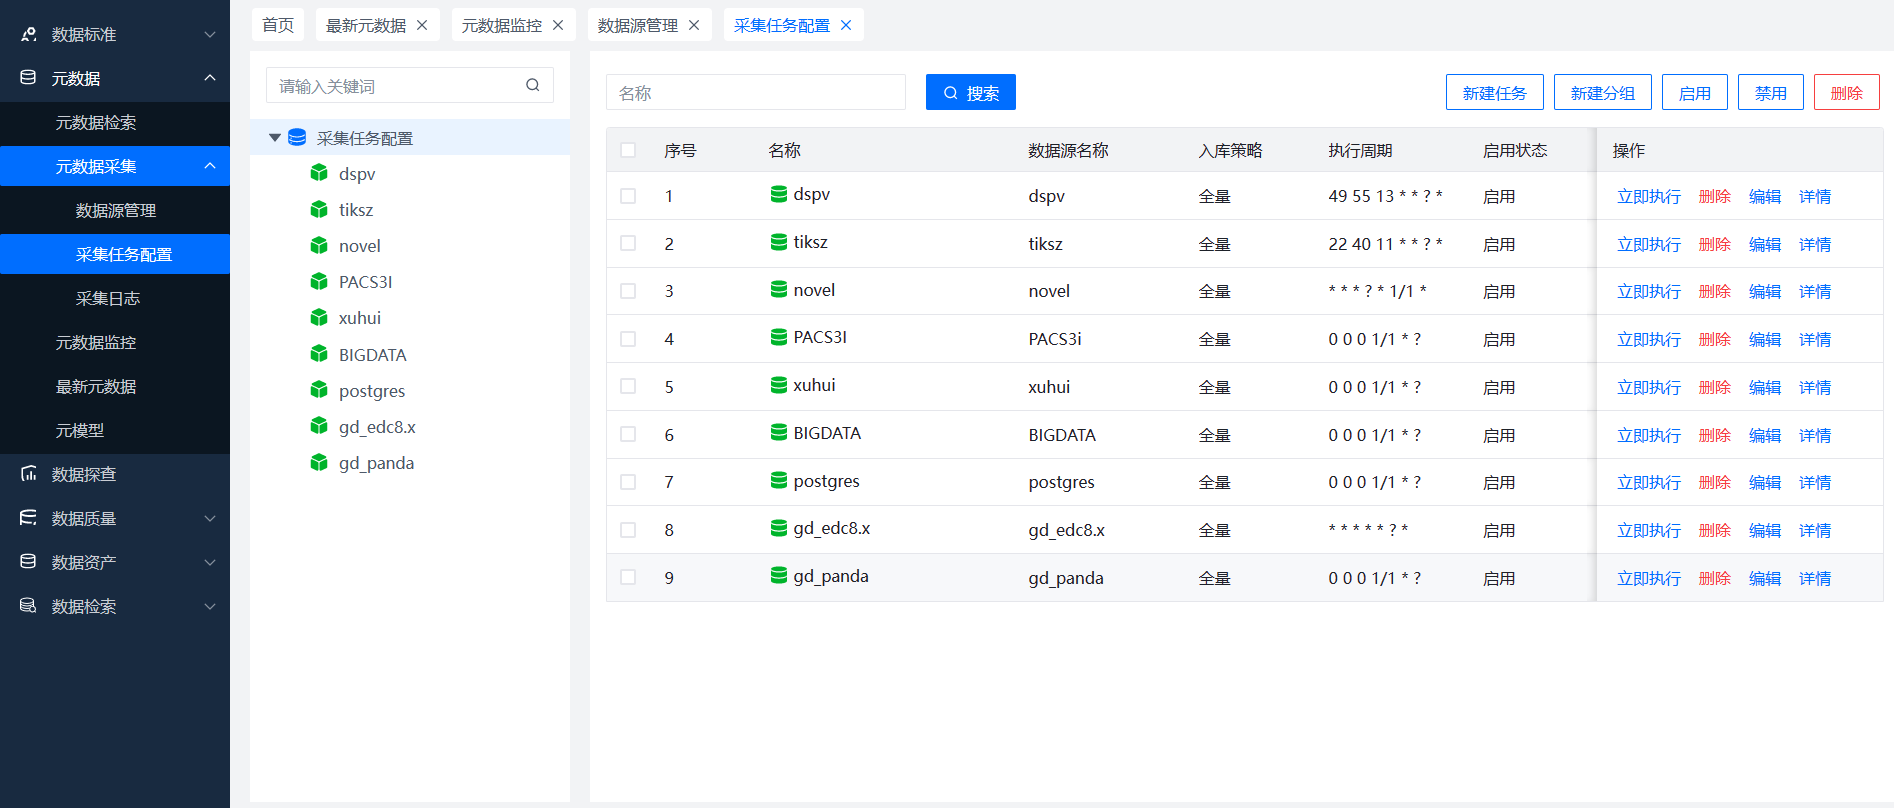This screenshot has height=808, width=1894.
Task: Close the 元数据监控 tab
Action: click(x=558, y=25)
